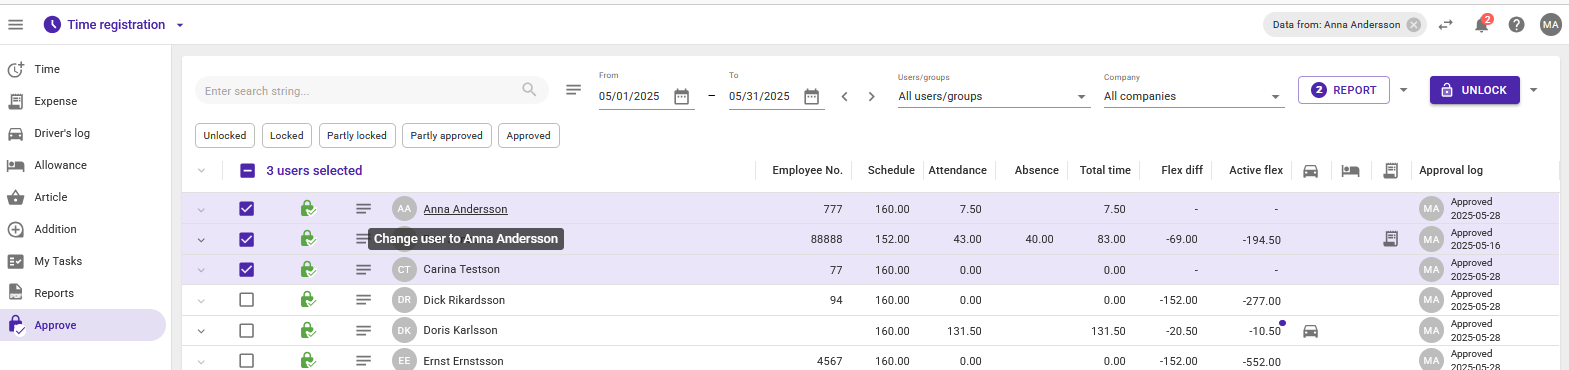The height and width of the screenshot is (370, 1569).
Task: Go to the next date period arrow
Action: [x=871, y=96]
